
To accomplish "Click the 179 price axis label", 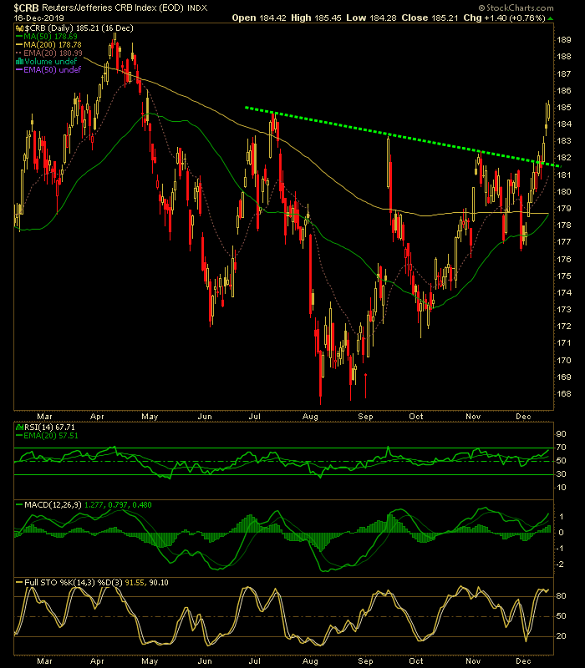I will [x=564, y=209].
